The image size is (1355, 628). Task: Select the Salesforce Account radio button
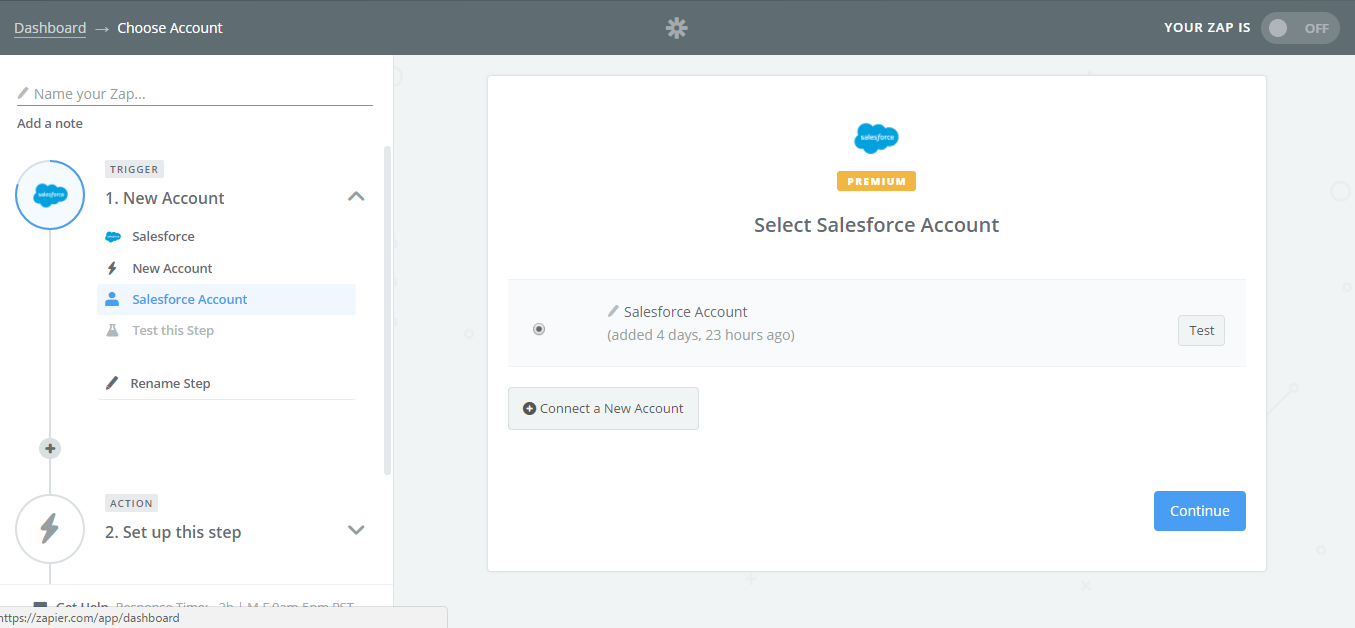click(x=539, y=329)
